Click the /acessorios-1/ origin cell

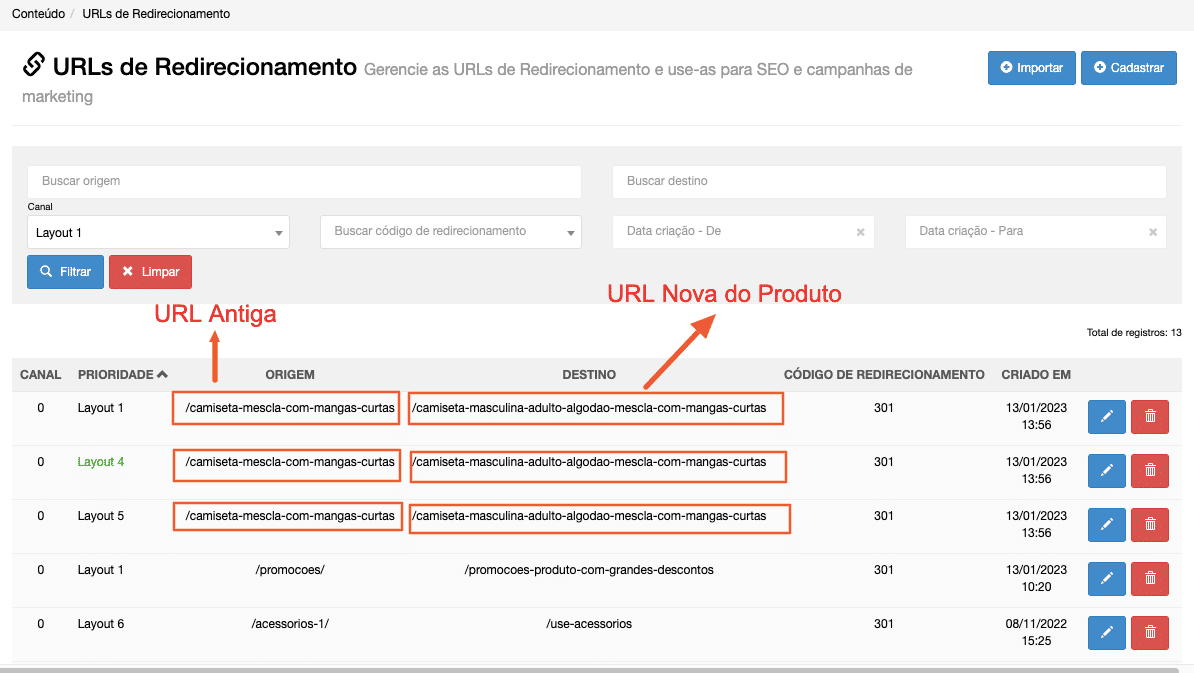tap(290, 624)
